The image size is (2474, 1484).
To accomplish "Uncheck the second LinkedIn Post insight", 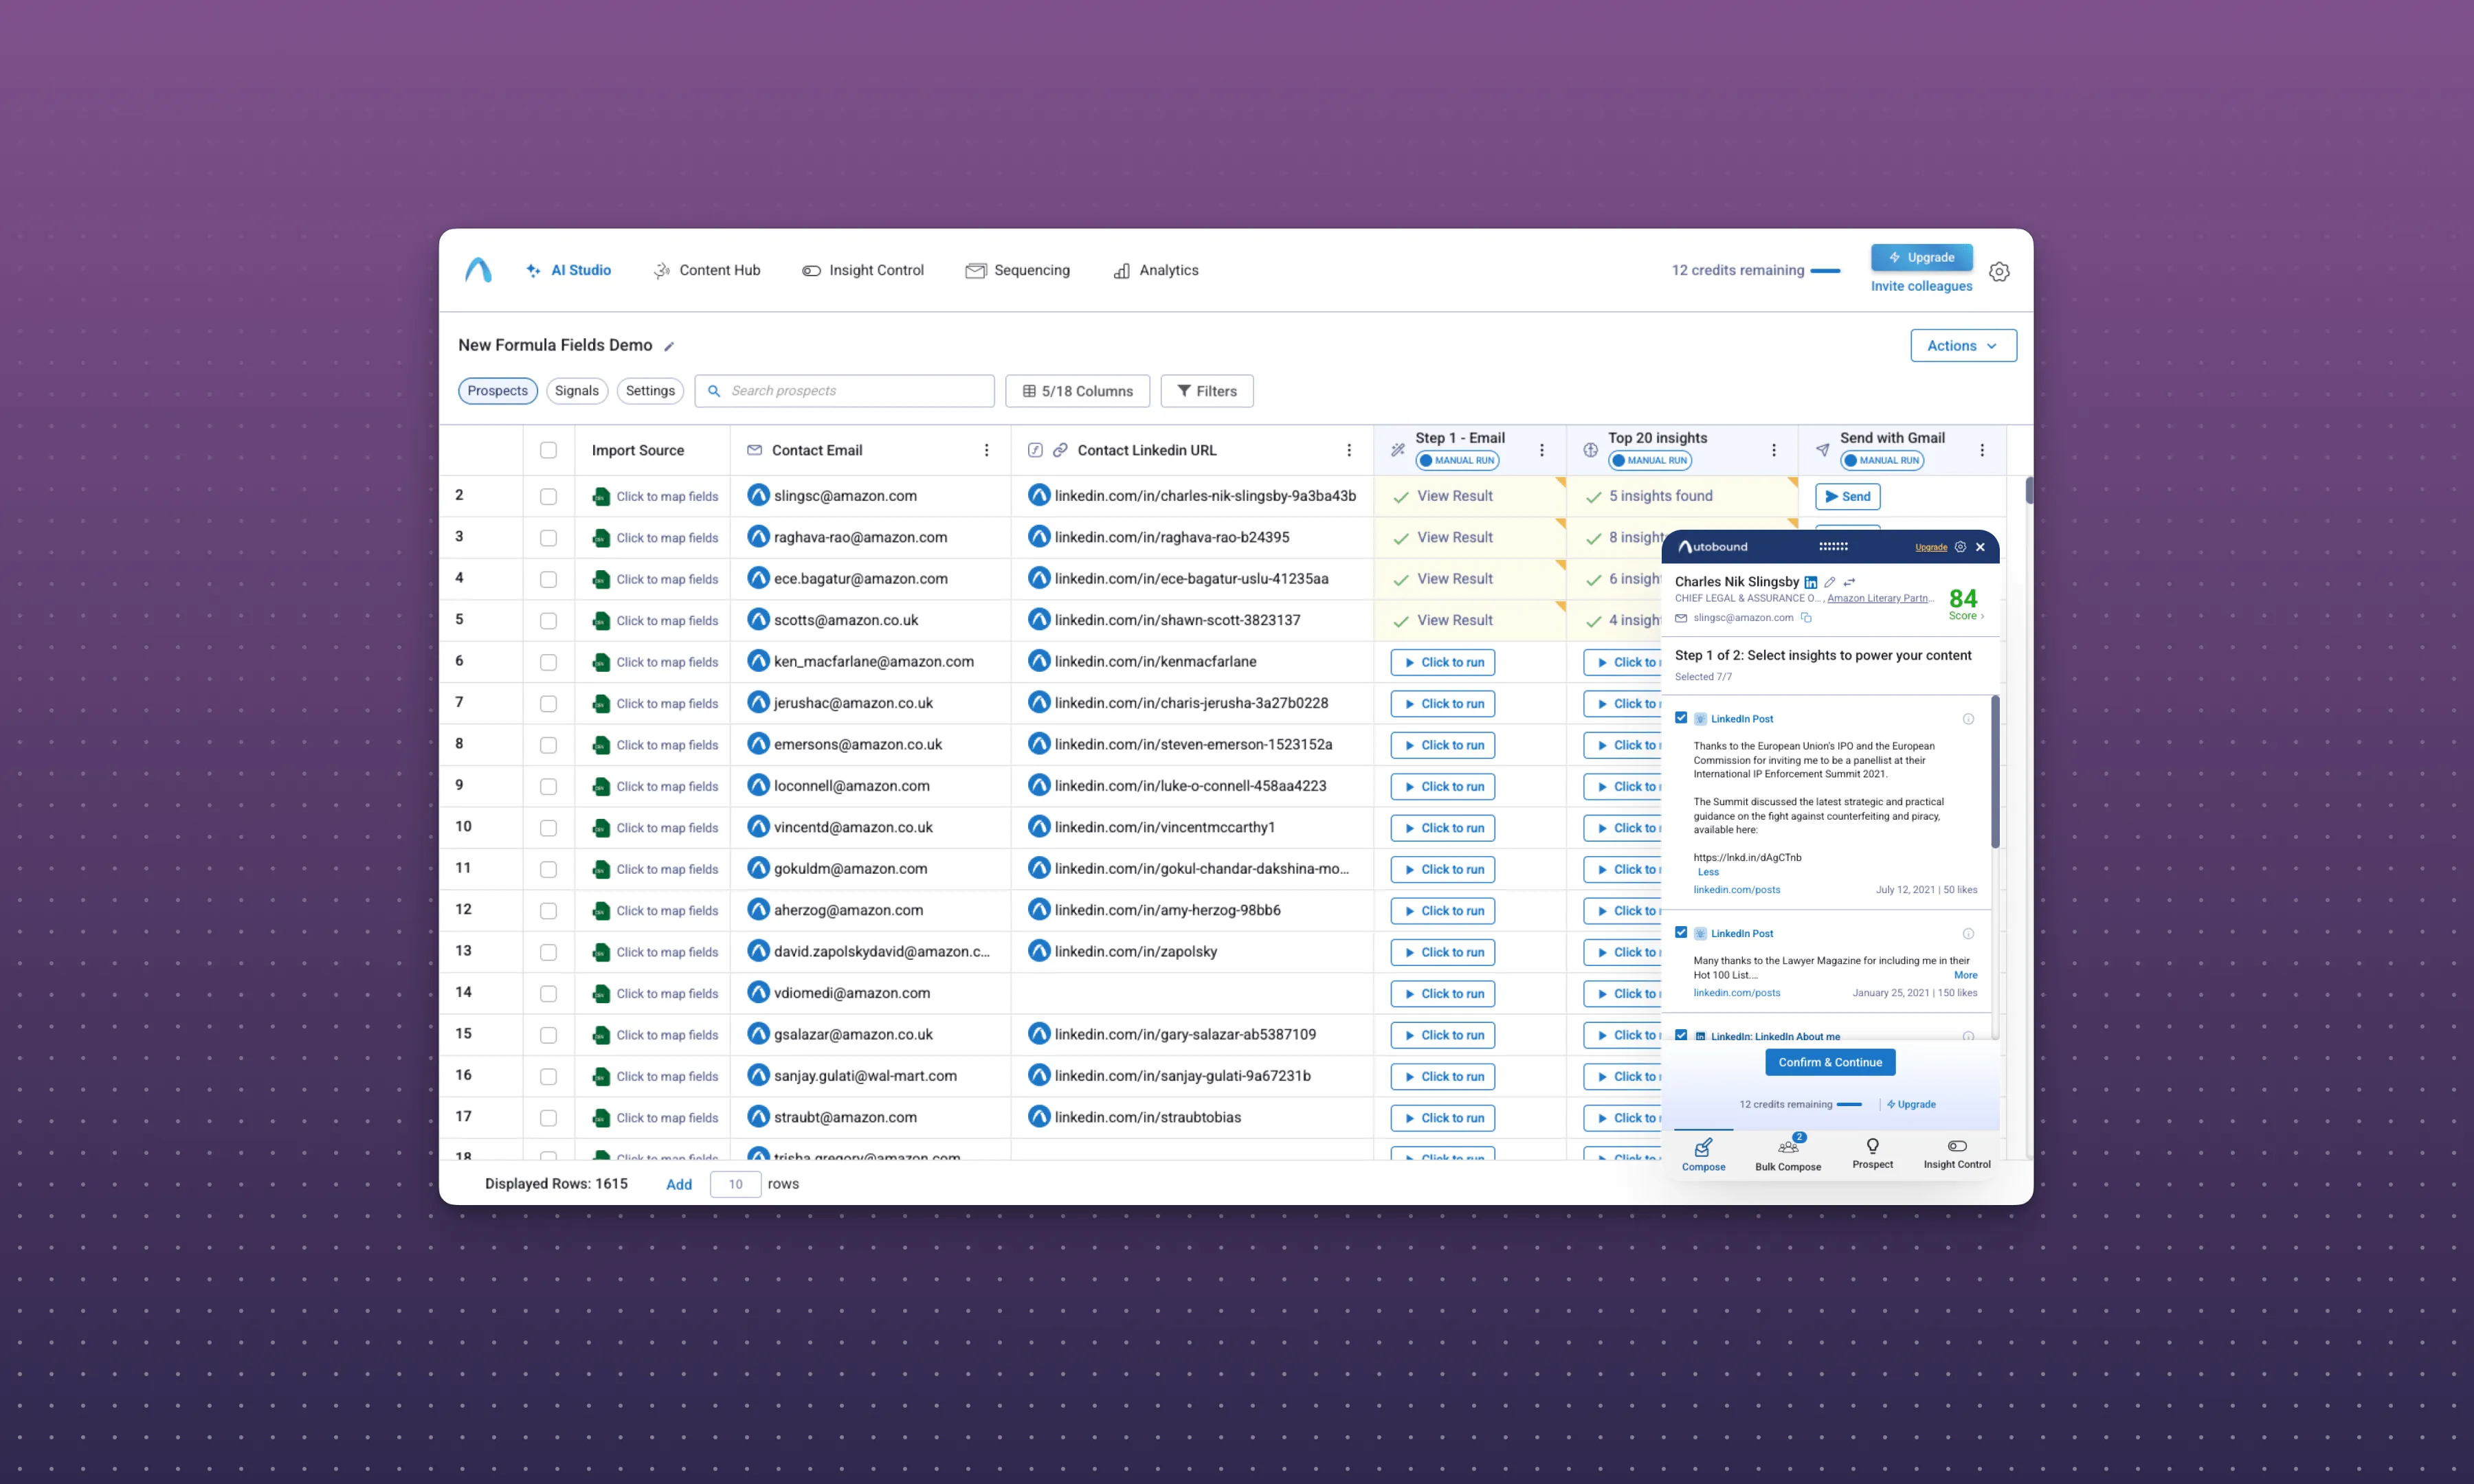I will coord(1681,933).
